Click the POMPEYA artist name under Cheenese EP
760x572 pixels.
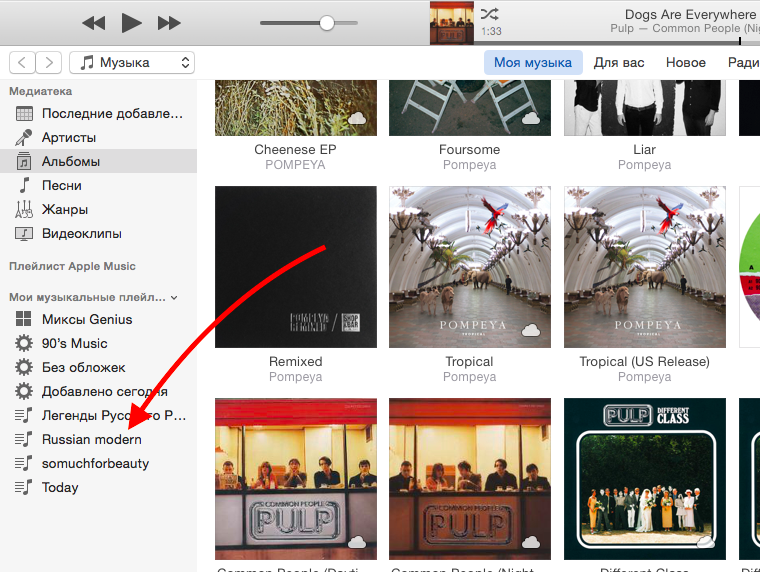pos(295,165)
